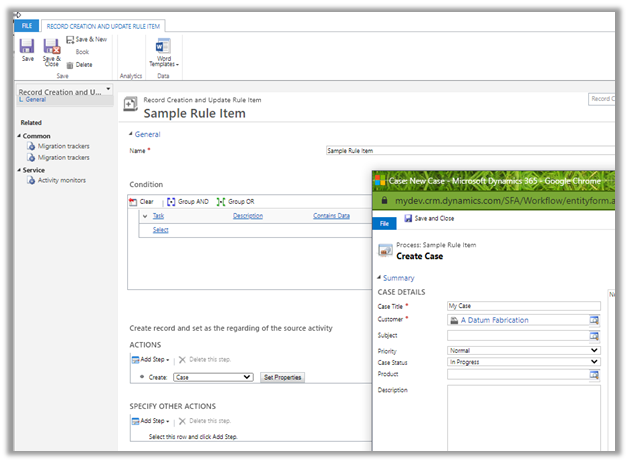Image resolution: width=628 pixels, height=463 pixels.
Task: Click the Save & Close ribbon icon
Action: coord(52,46)
